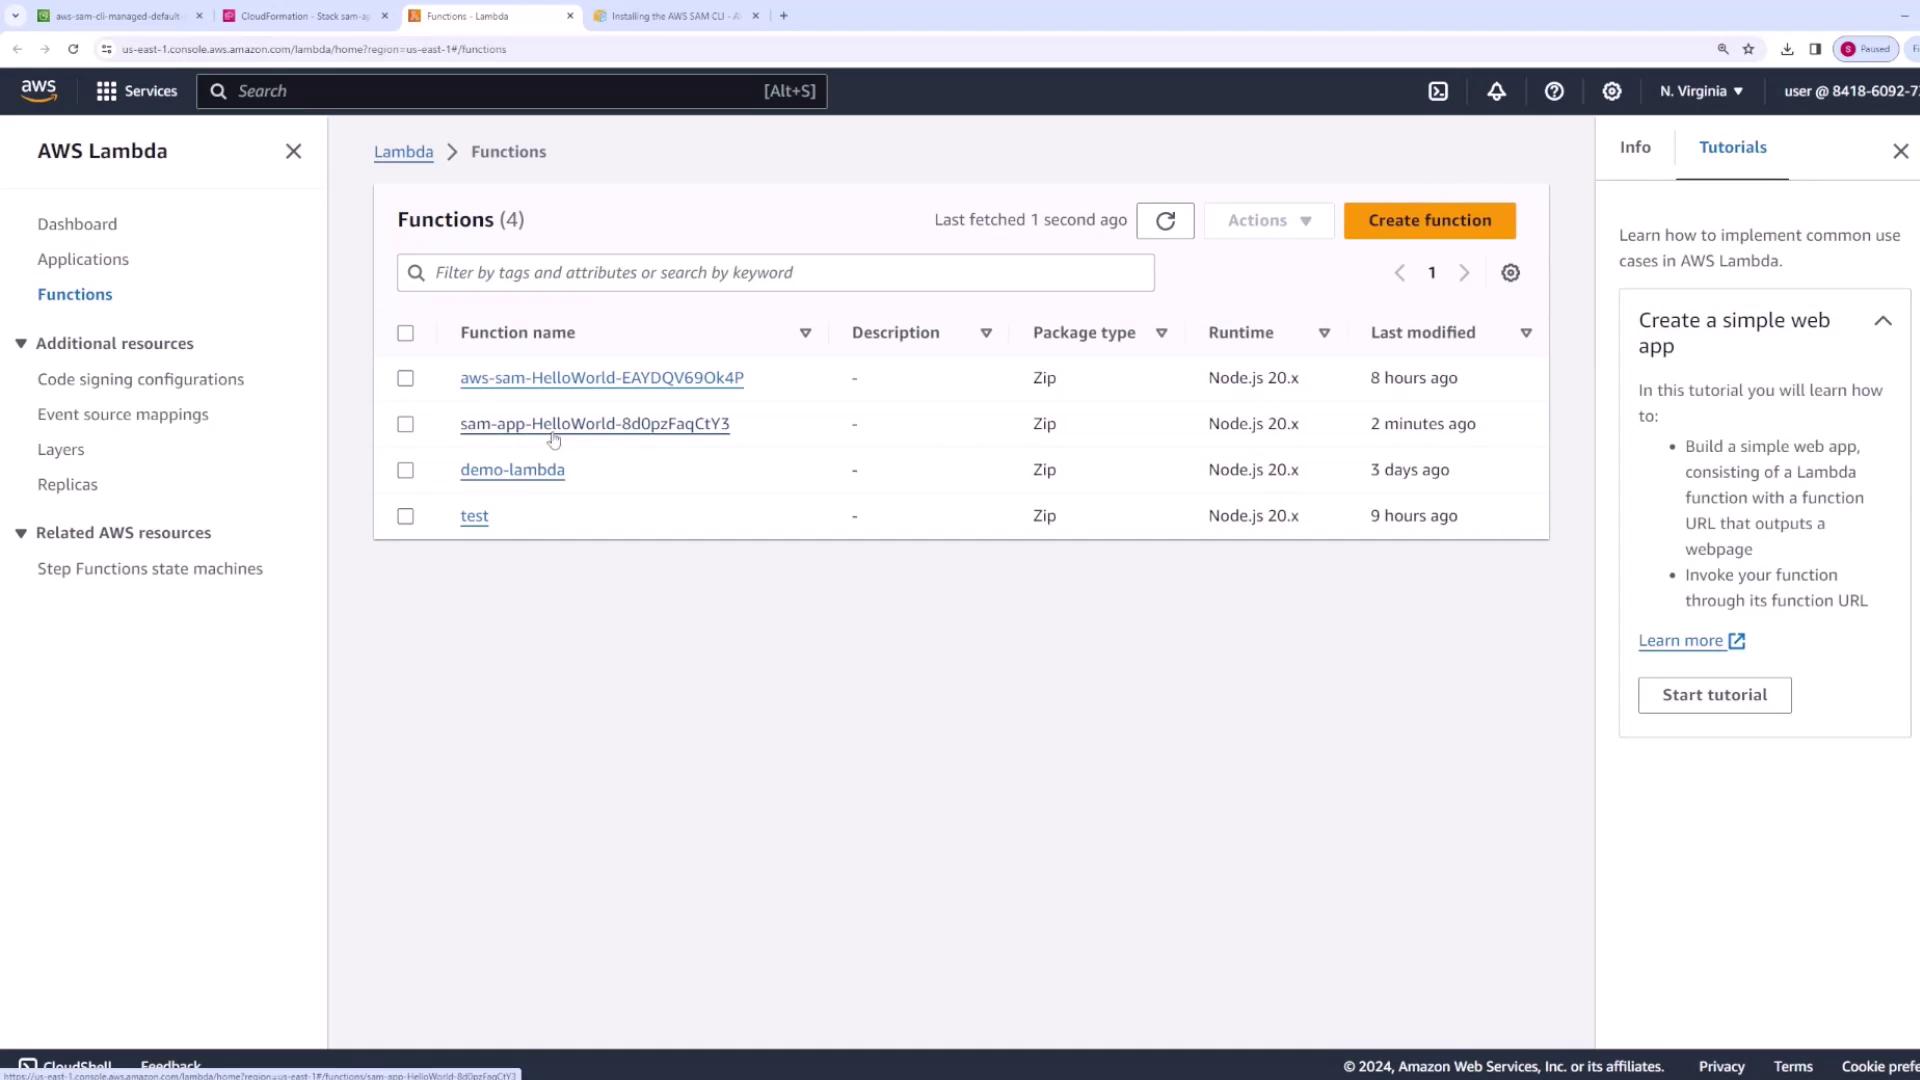Open Applications in the sidebar
This screenshot has height=1080, width=1920.
[x=83, y=259]
